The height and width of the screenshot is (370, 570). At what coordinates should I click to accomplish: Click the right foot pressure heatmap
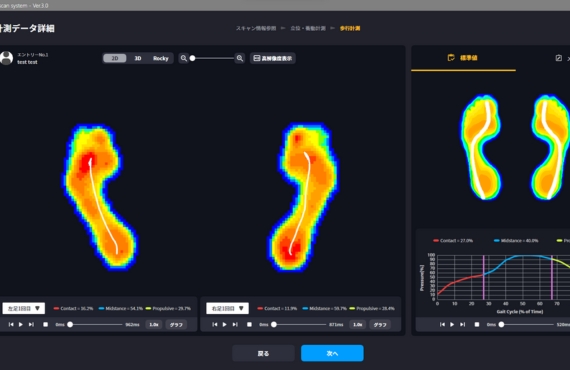[x=303, y=197]
